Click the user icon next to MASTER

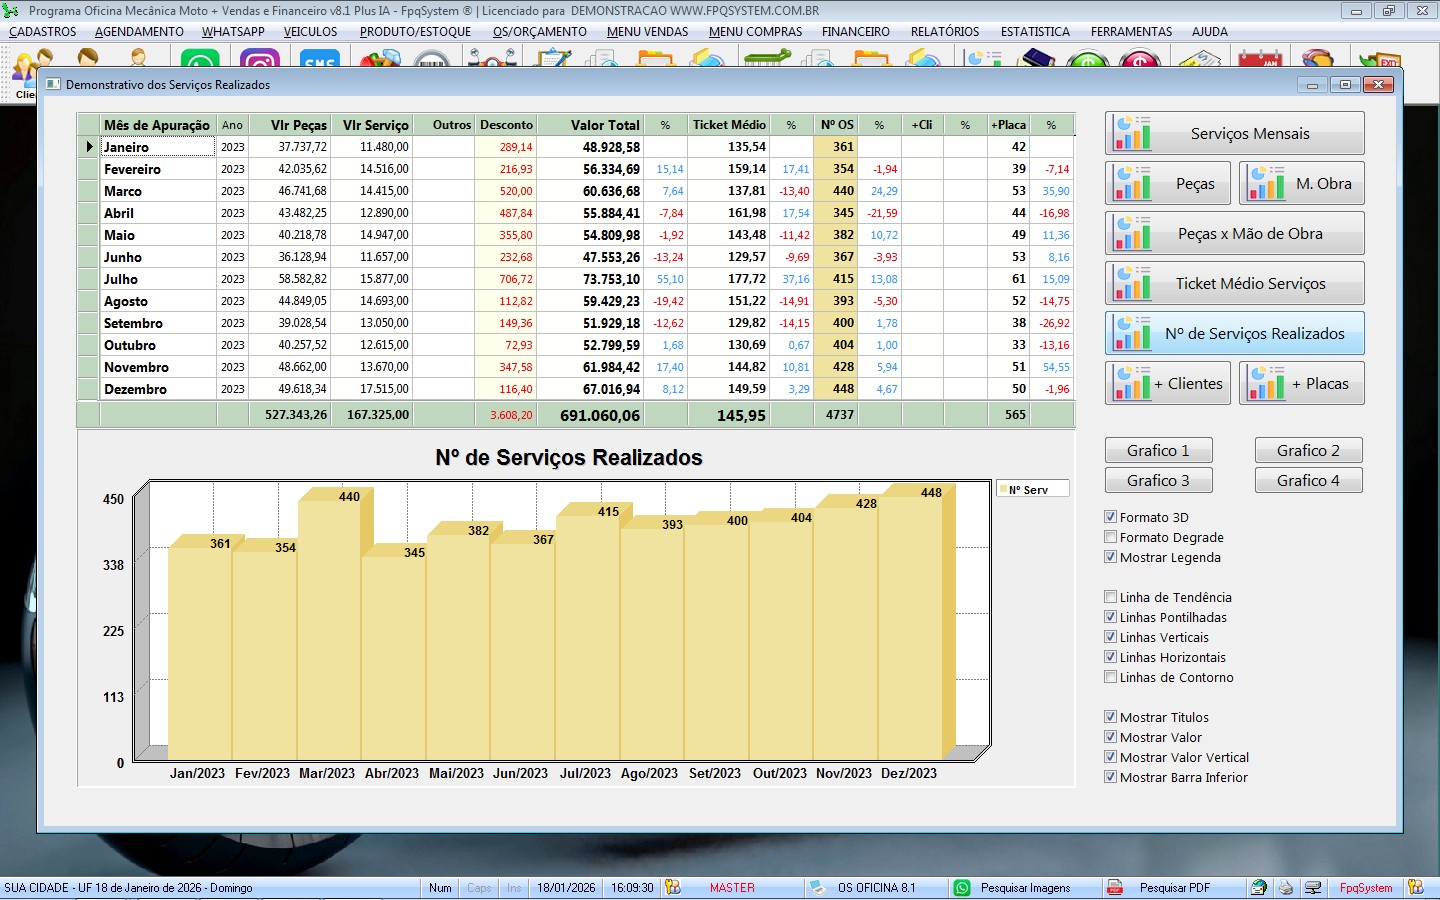673,888
